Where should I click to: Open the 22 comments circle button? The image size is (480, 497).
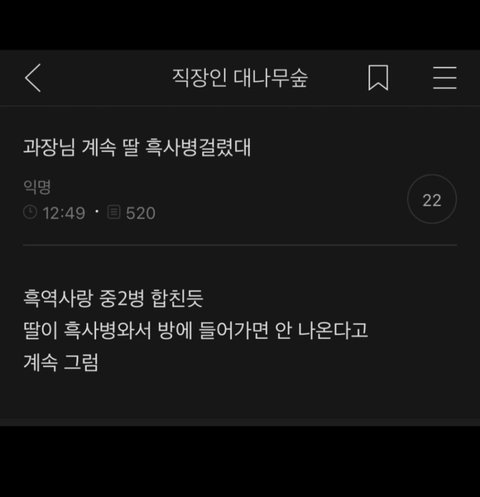click(432, 199)
